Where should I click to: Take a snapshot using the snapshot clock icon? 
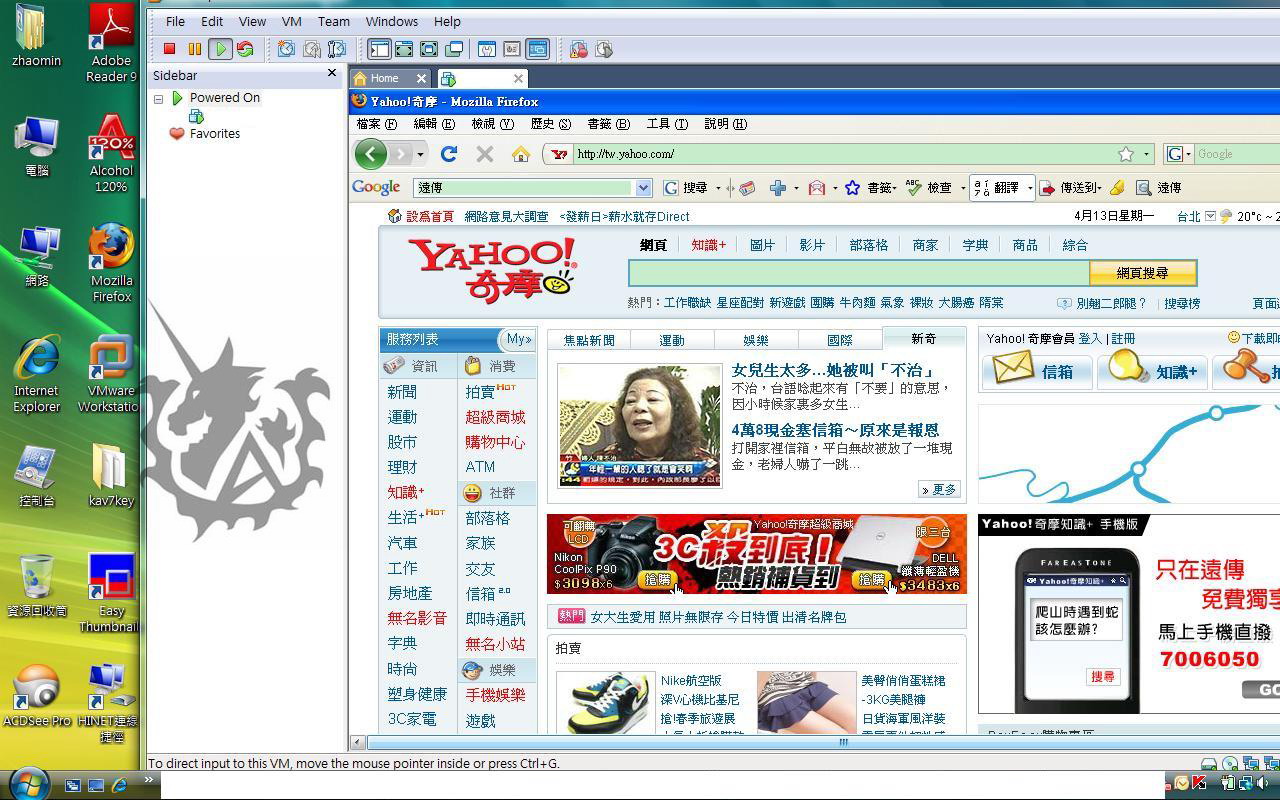(x=286, y=49)
